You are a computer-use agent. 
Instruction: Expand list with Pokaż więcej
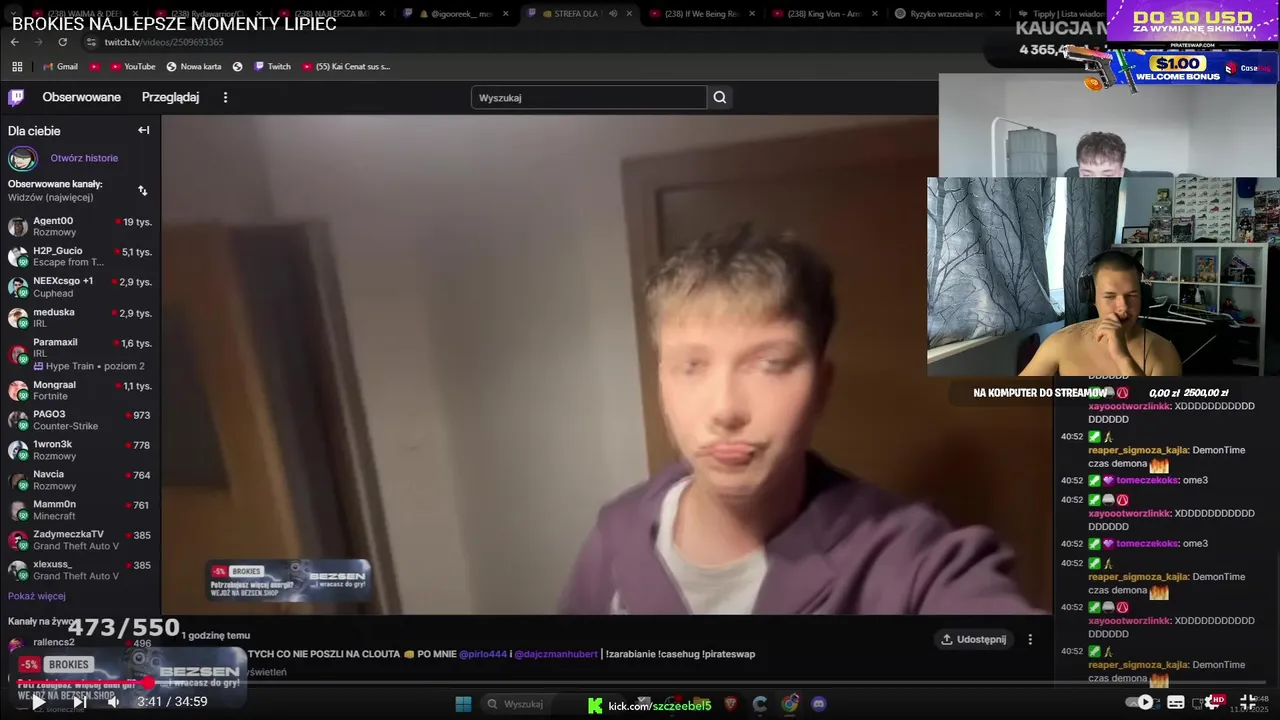(37, 596)
